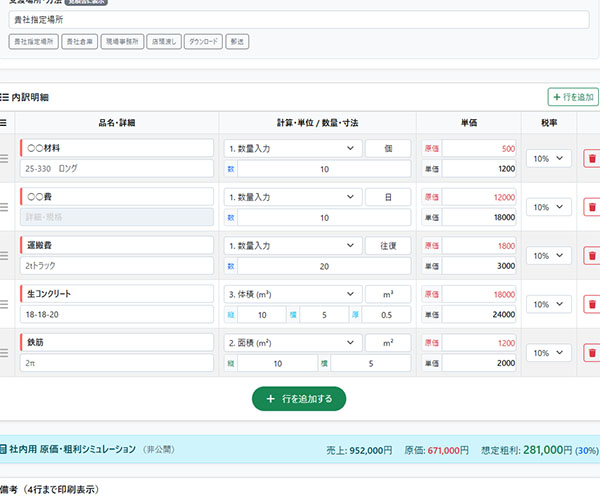Edit cost price 12000 for ○○費
The height and width of the screenshot is (500, 600).
pos(479,197)
